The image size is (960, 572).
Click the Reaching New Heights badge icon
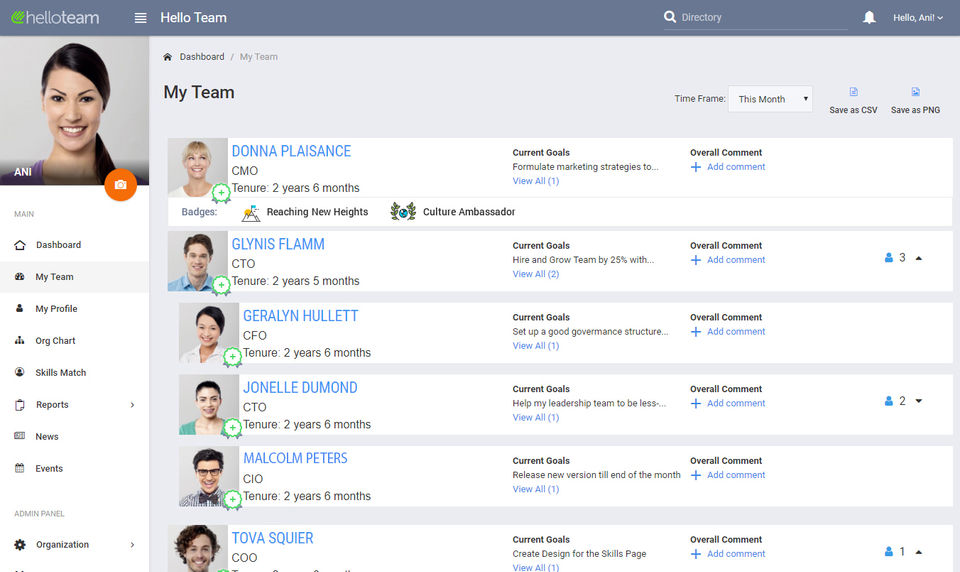pyautogui.click(x=250, y=212)
